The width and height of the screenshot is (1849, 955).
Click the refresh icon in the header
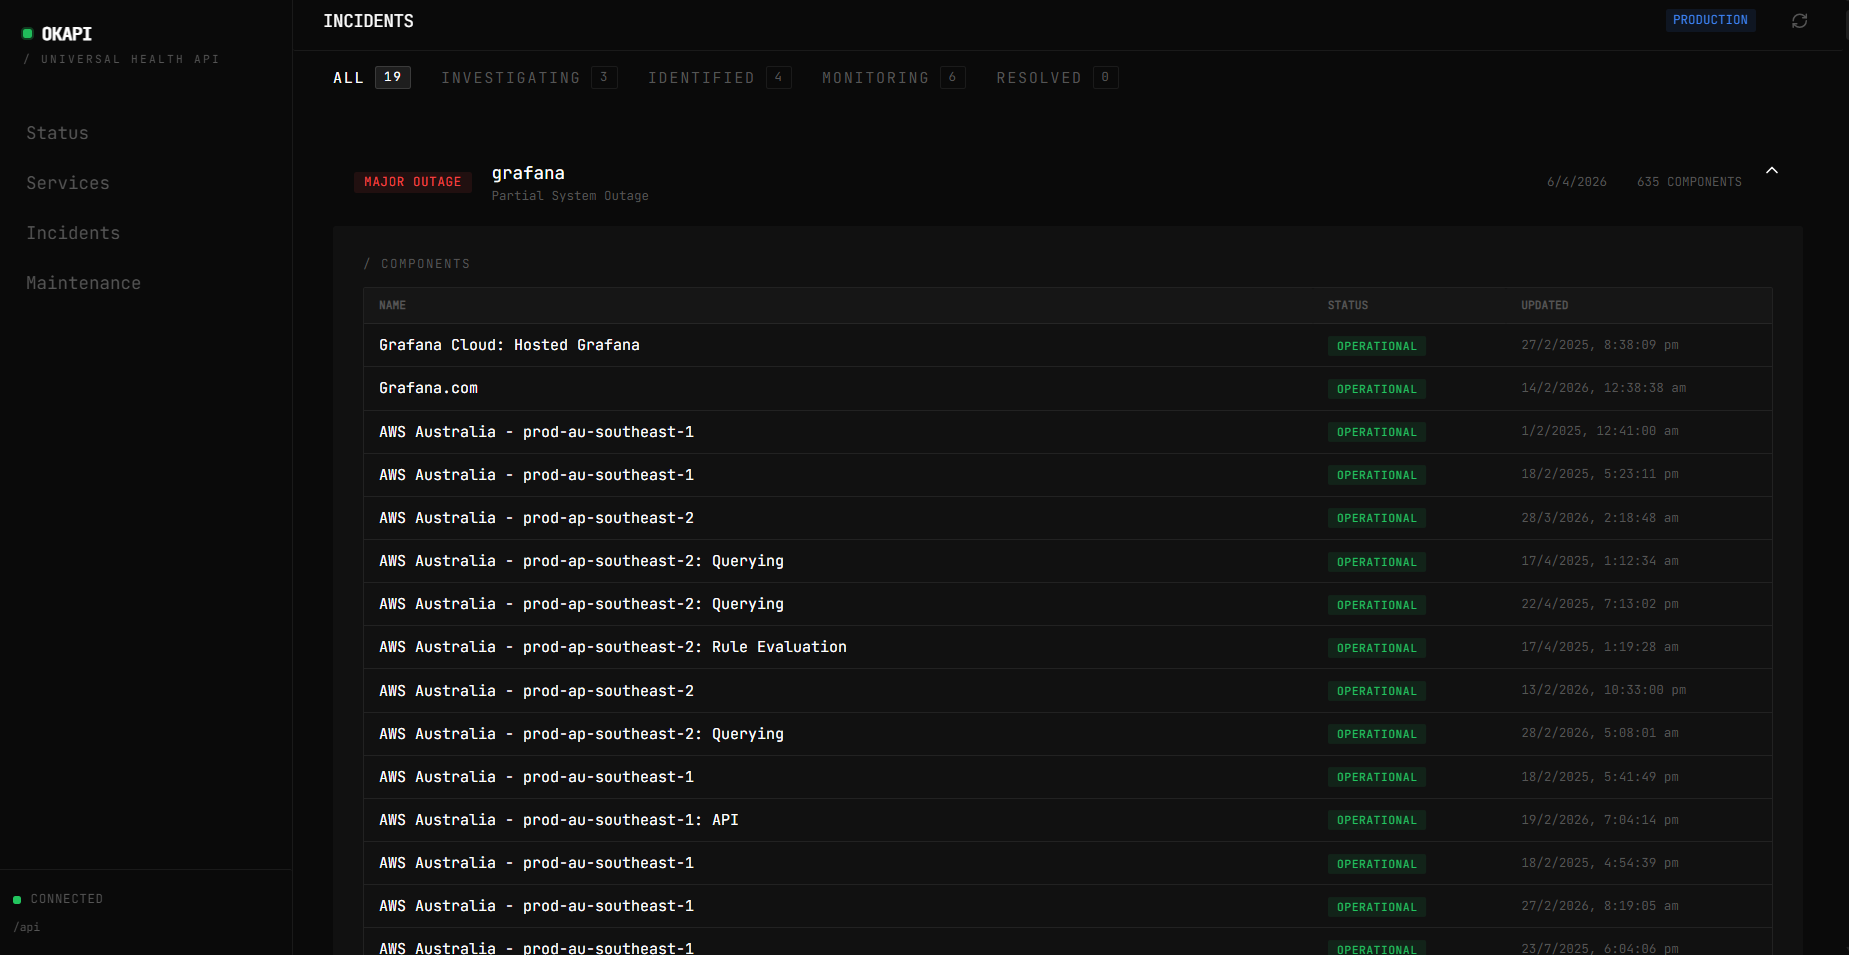pyautogui.click(x=1799, y=21)
